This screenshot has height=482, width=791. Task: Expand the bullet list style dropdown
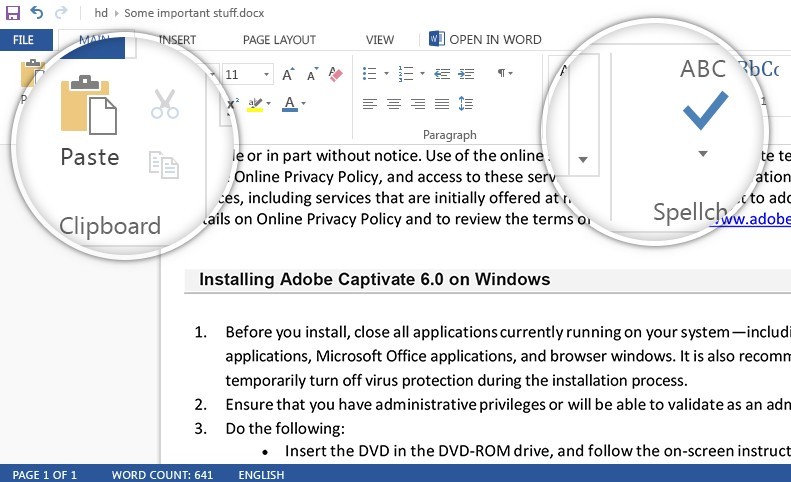386,74
